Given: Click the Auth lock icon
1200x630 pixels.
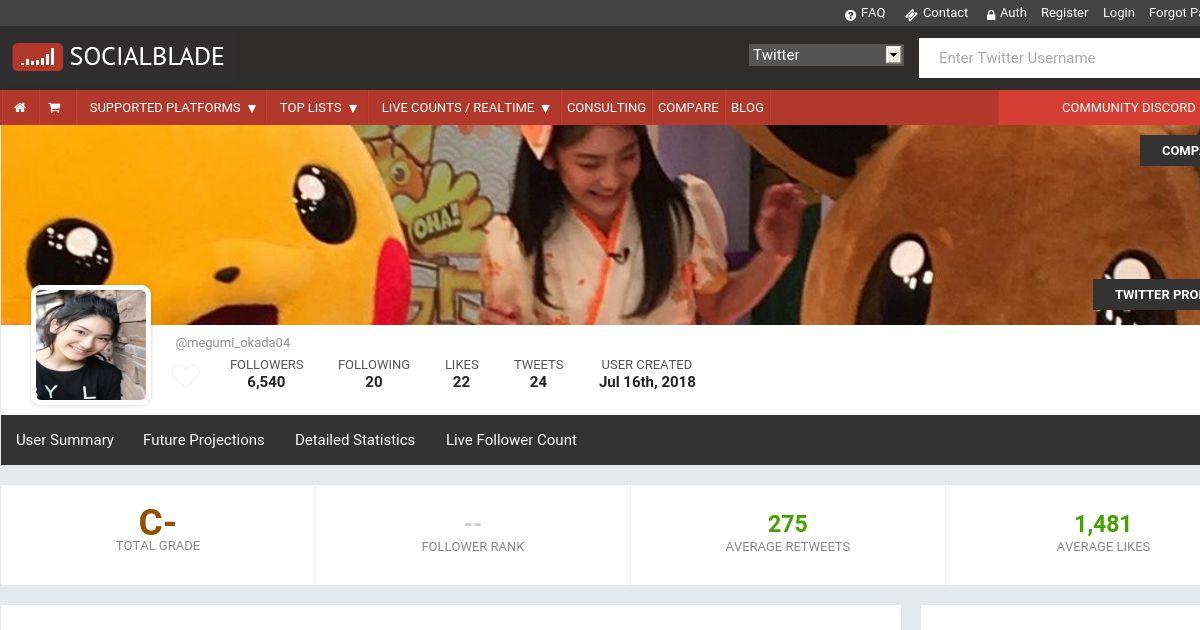Looking at the screenshot, I should [x=991, y=15].
